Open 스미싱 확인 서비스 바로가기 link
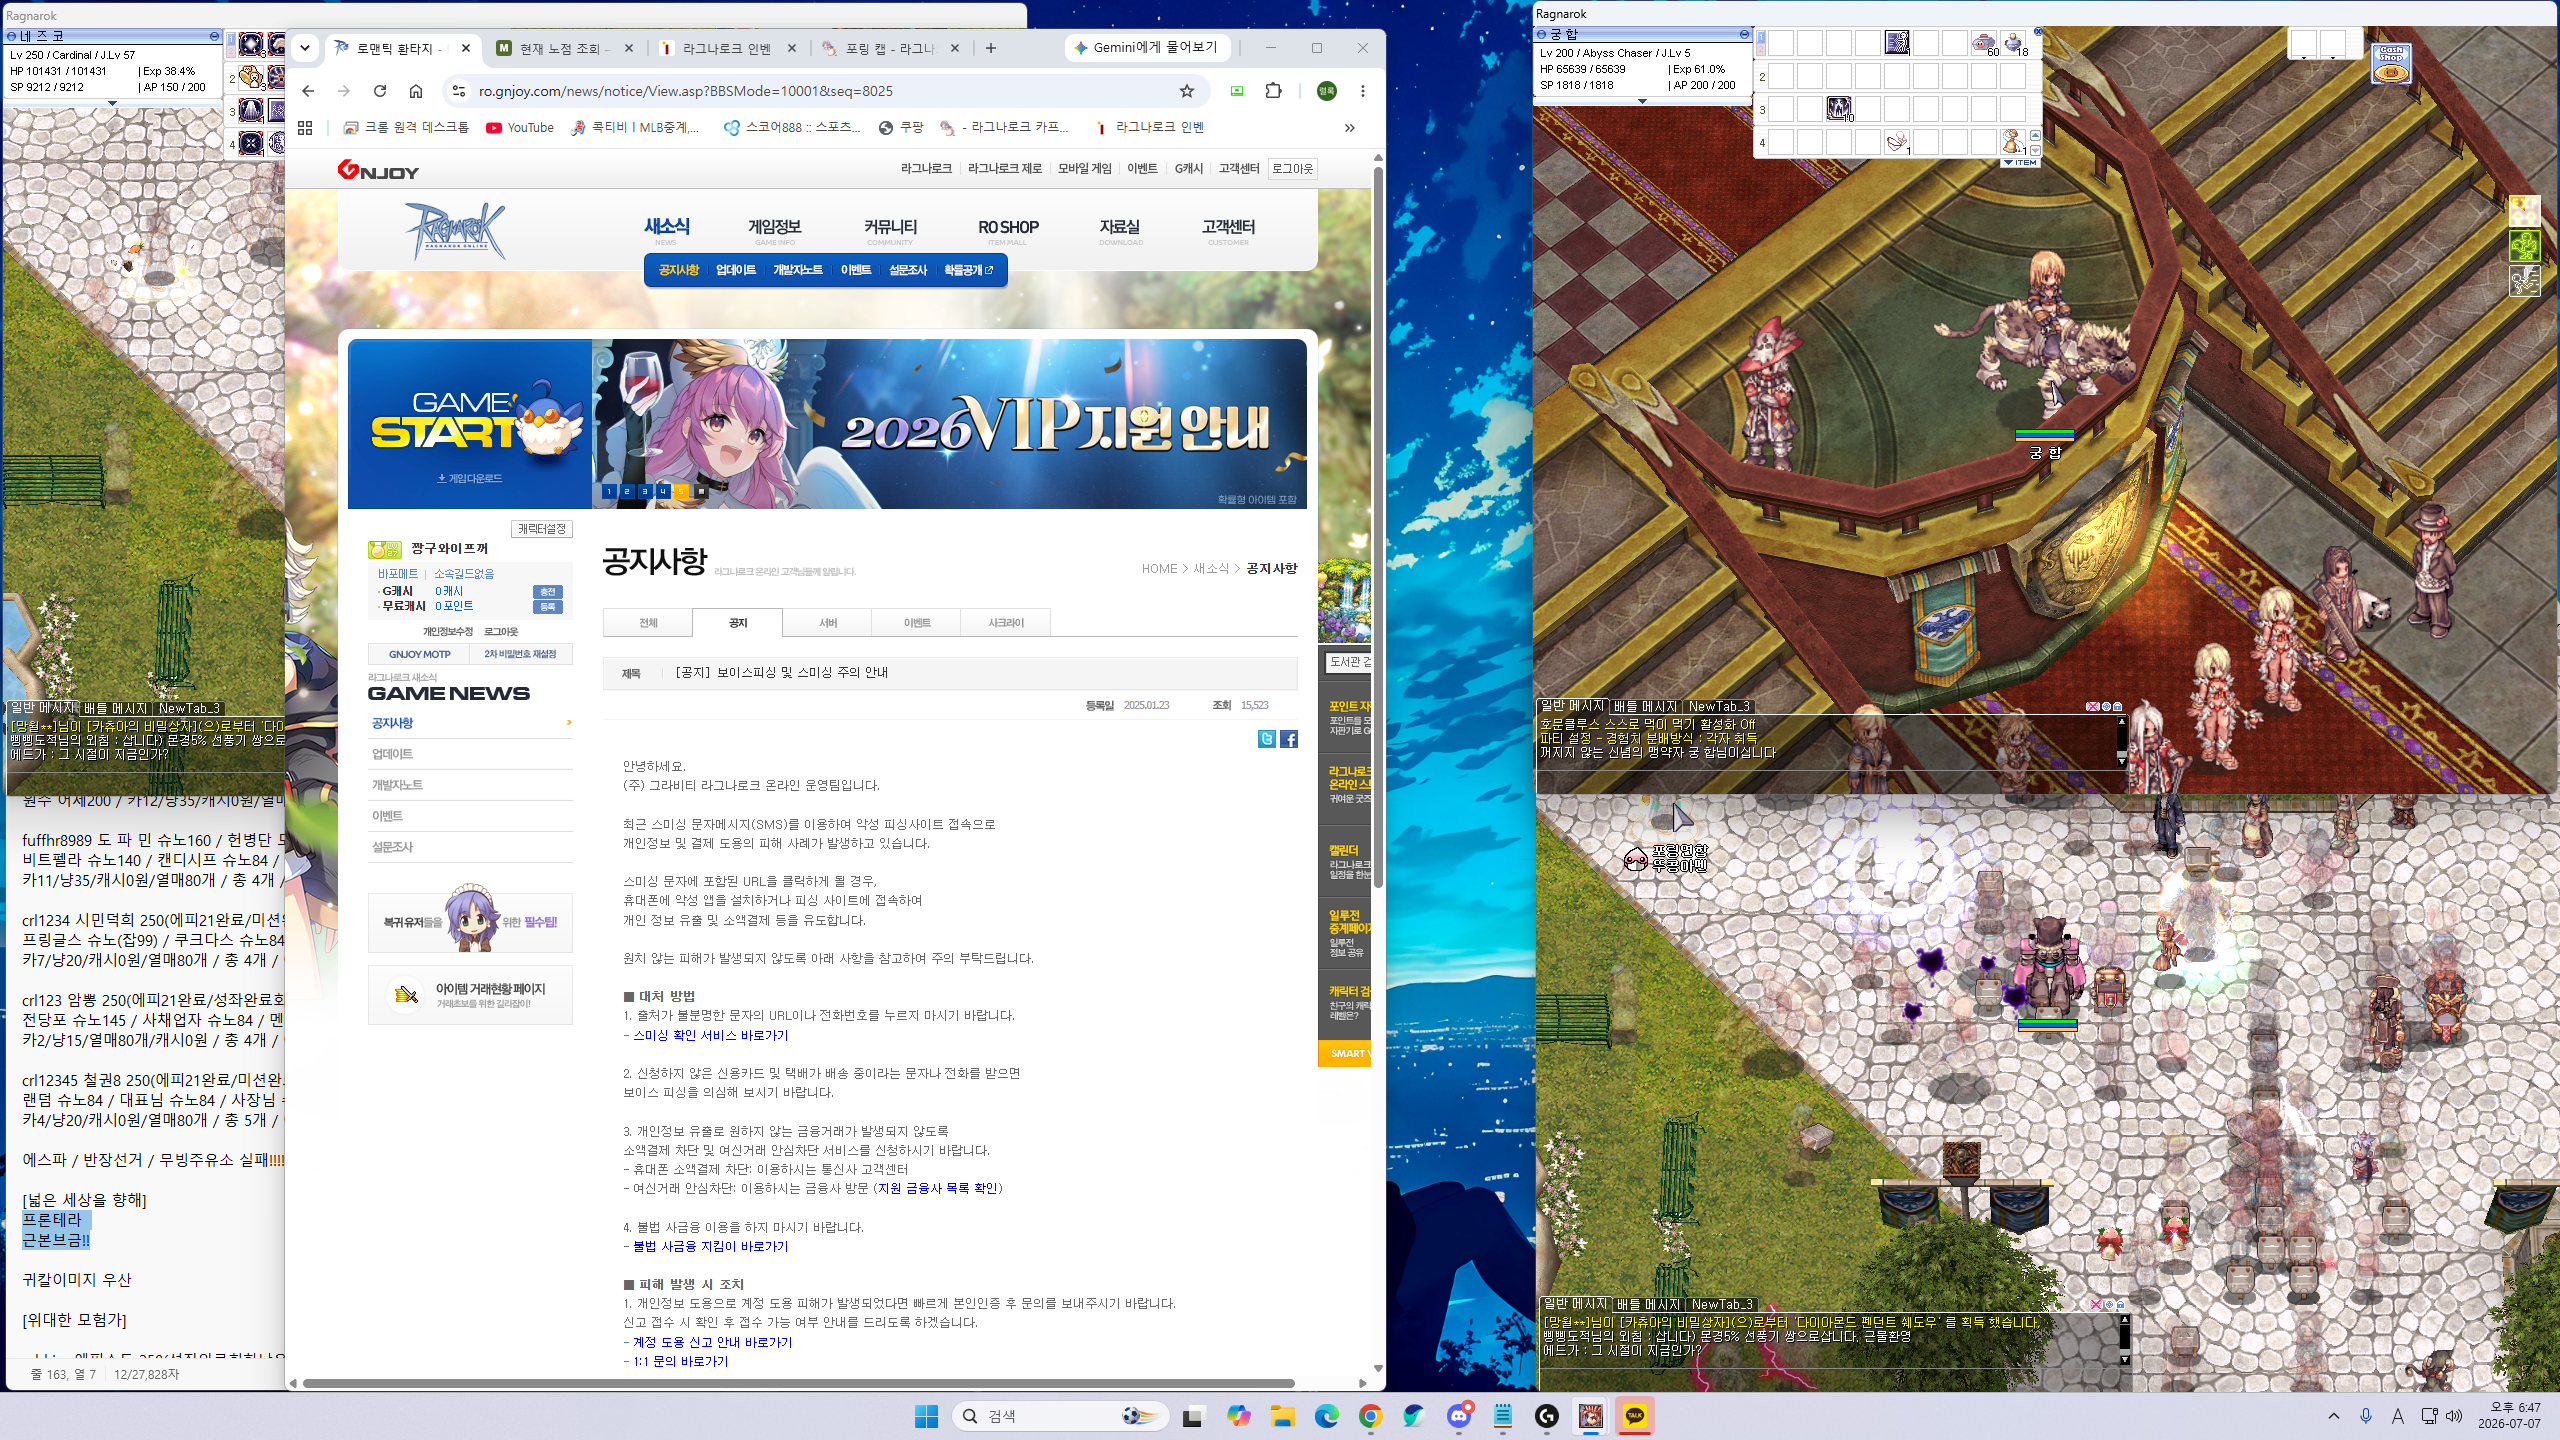The width and height of the screenshot is (2560, 1440). [x=710, y=1036]
